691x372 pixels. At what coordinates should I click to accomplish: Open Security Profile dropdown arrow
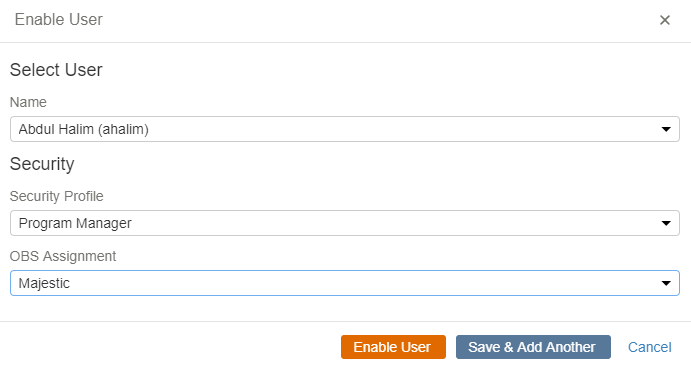666,223
